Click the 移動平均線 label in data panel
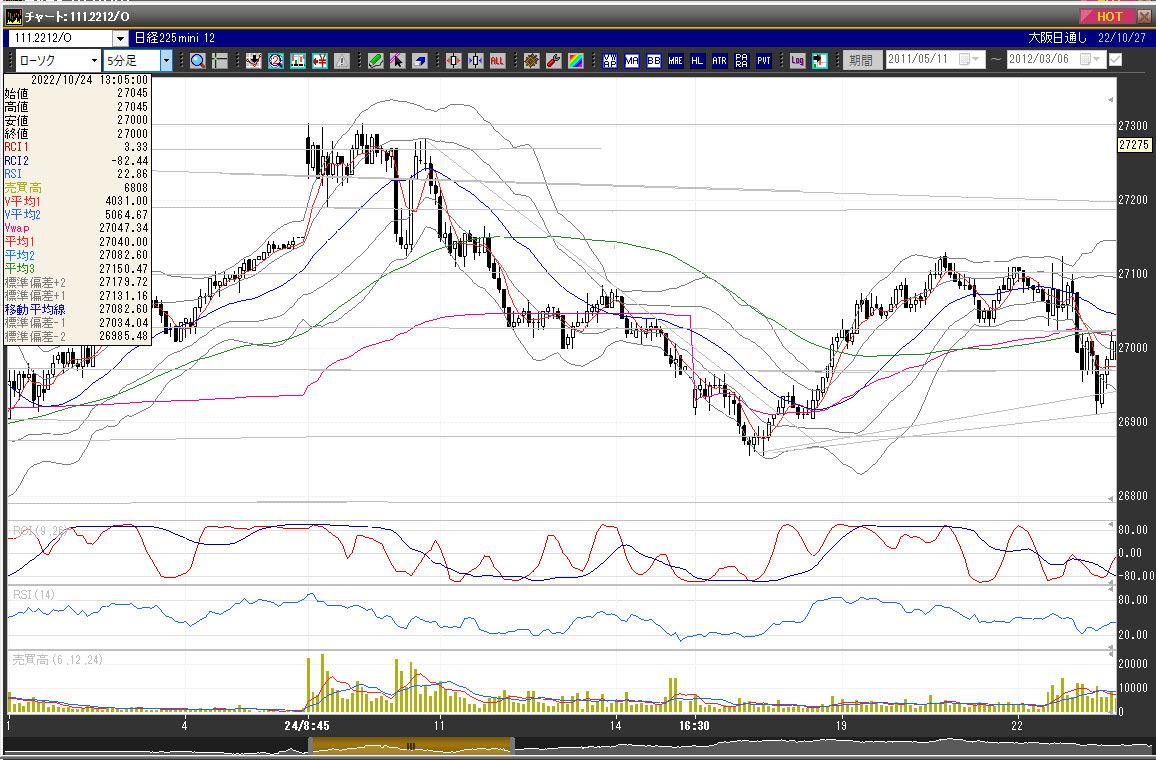1156x760 pixels. click(x=35, y=310)
